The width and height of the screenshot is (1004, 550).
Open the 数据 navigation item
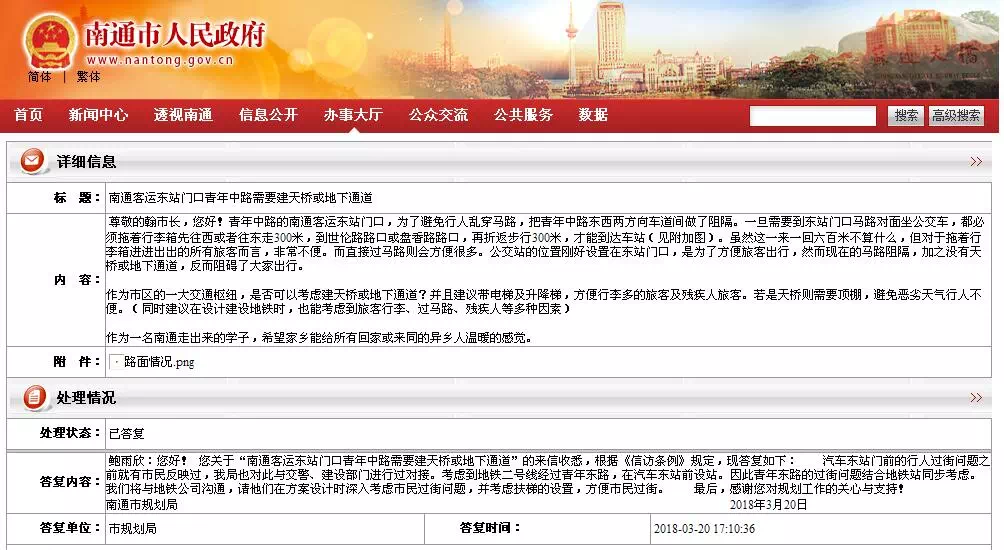tap(593, 115)
